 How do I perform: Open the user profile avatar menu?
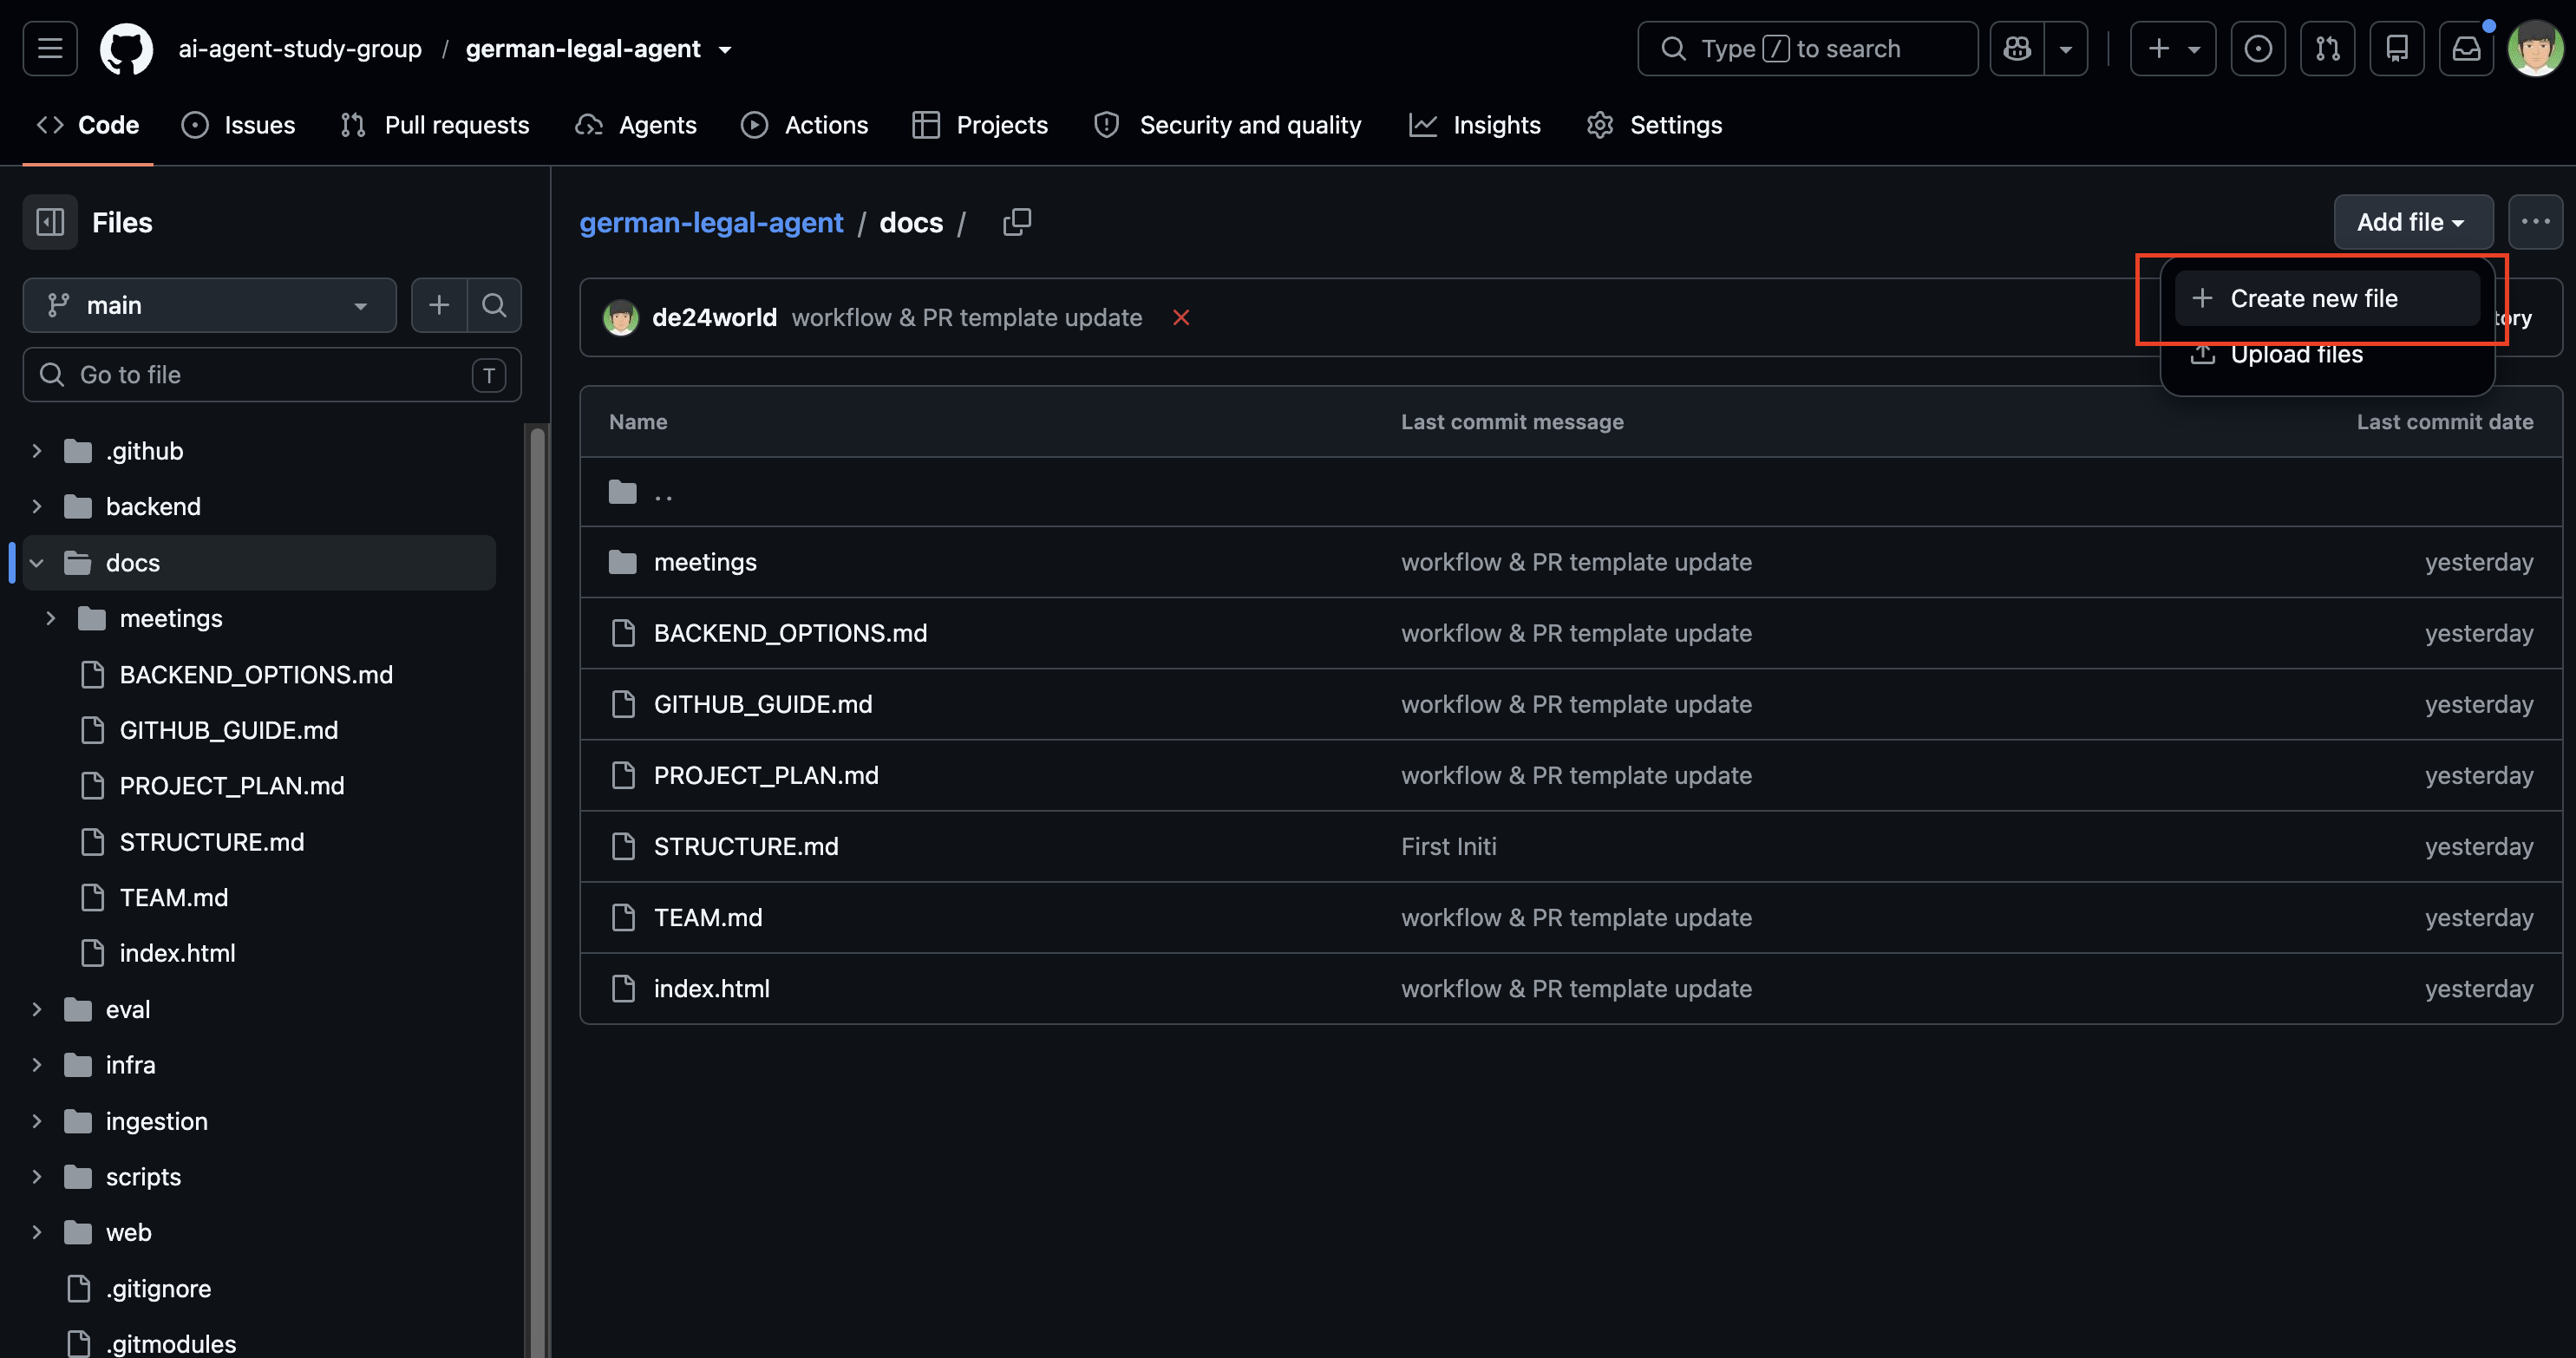pyautogui.click(x=2536, y=48)
